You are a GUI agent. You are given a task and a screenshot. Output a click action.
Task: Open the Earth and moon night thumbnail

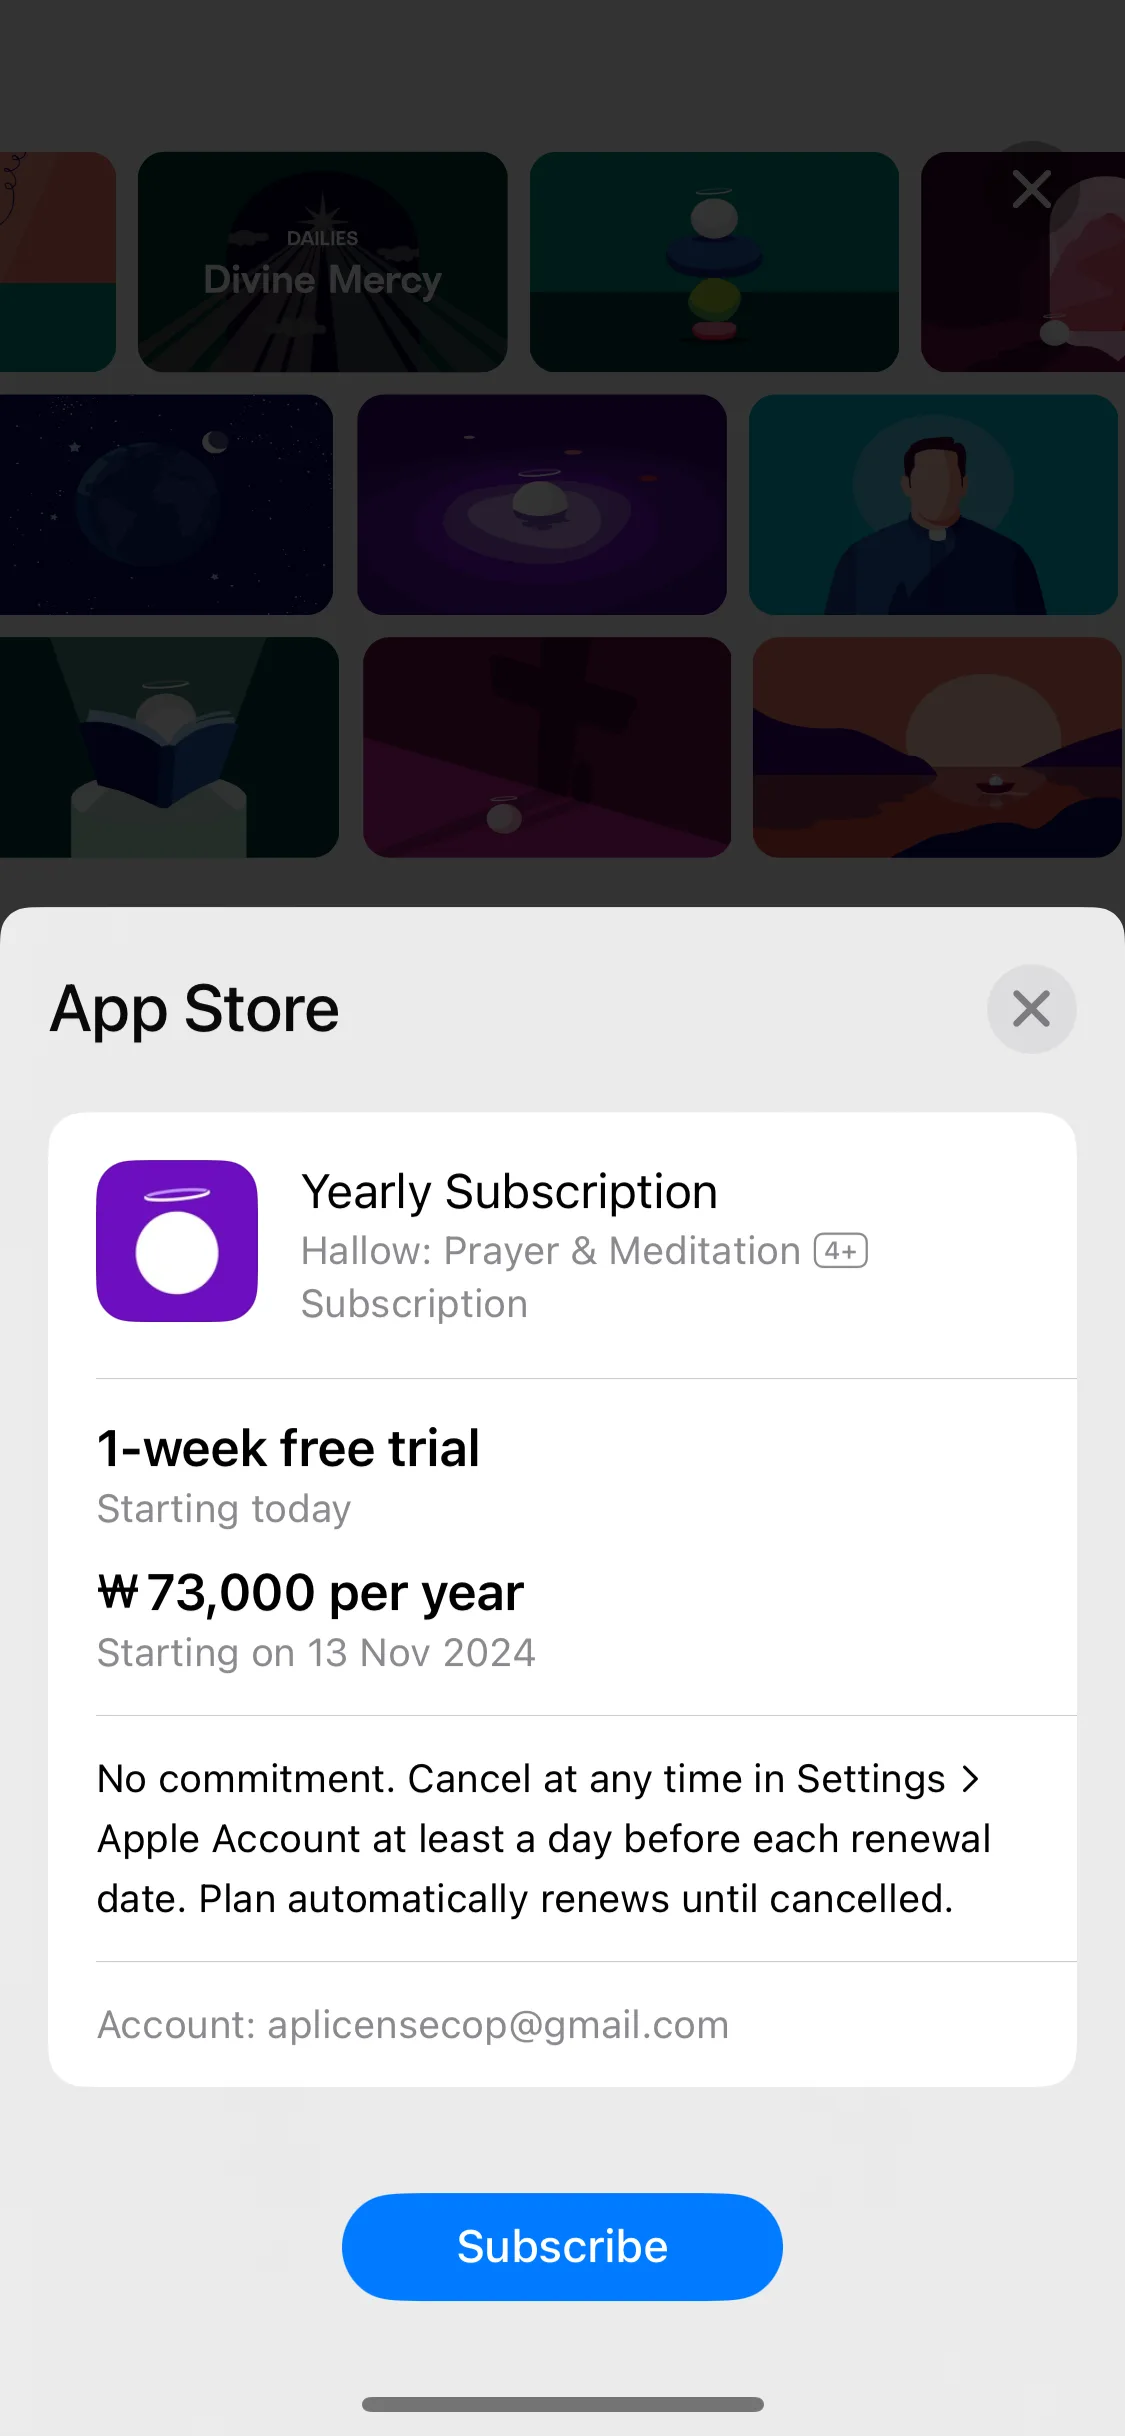166,504
